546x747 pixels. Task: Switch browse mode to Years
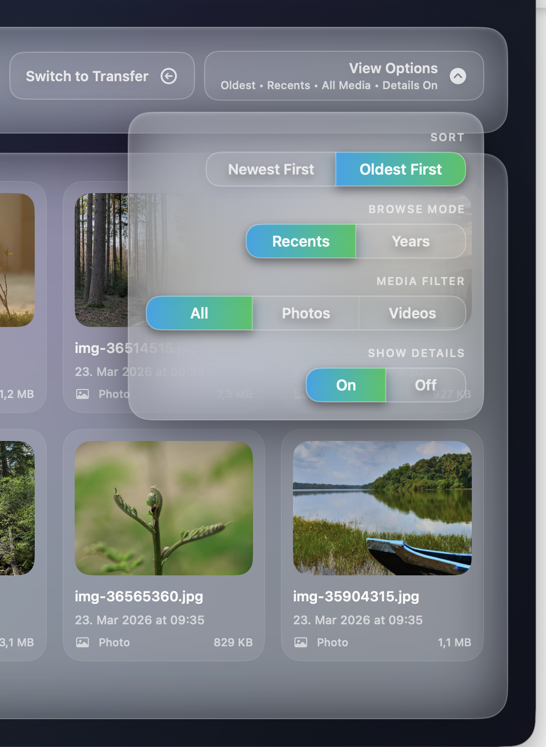tap(411, 242)
